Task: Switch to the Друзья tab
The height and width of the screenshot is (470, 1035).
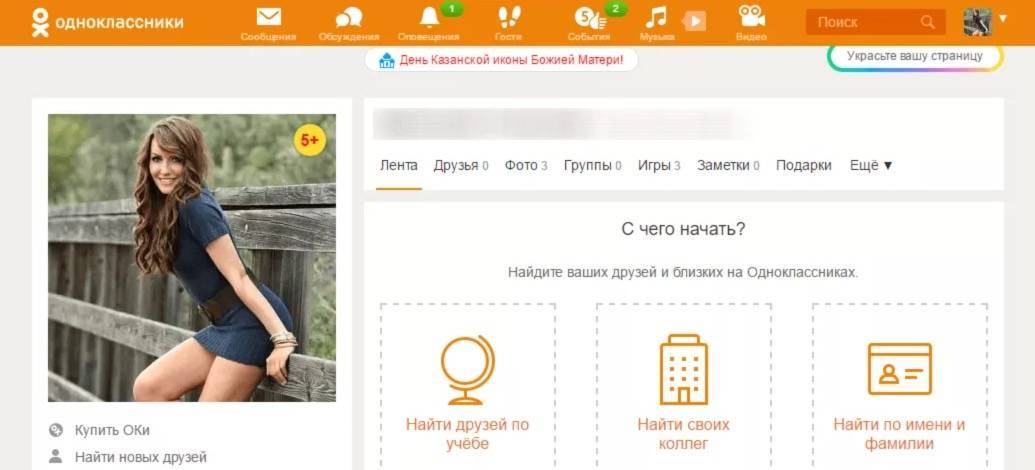Action: pos(461,166)
